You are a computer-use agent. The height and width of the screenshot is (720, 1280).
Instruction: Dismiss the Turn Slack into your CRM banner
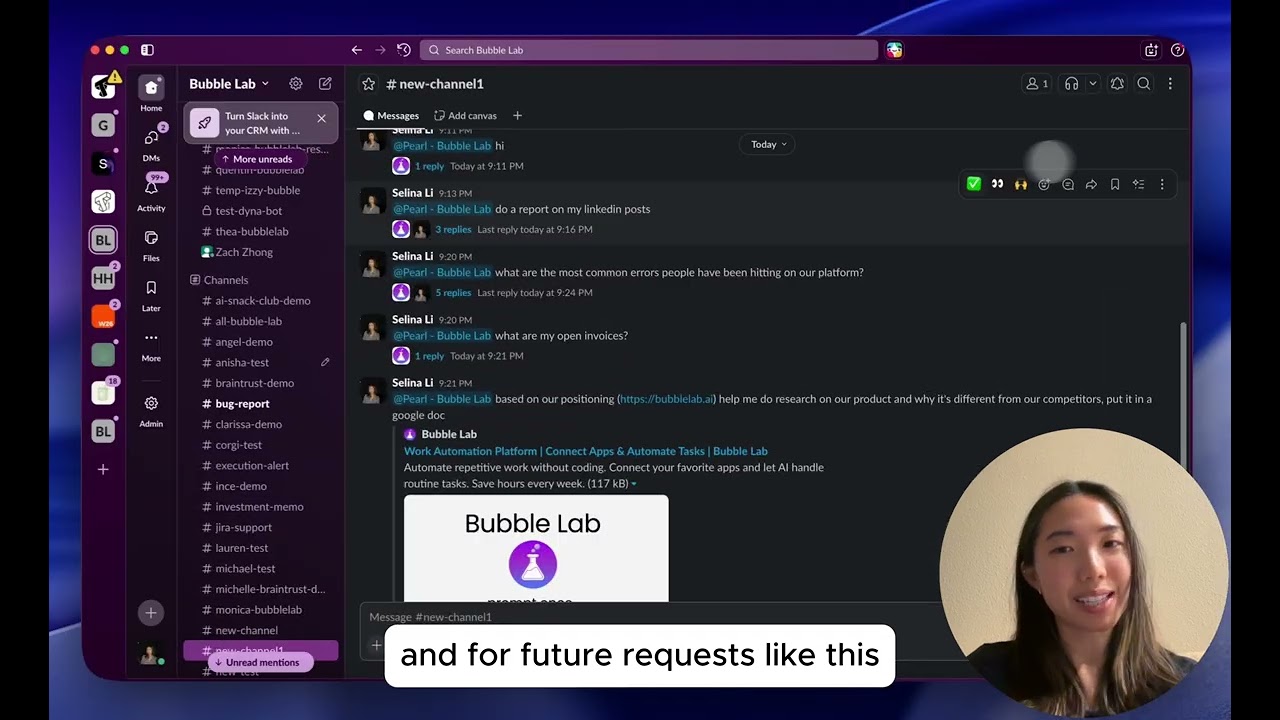tap(321, 118)
